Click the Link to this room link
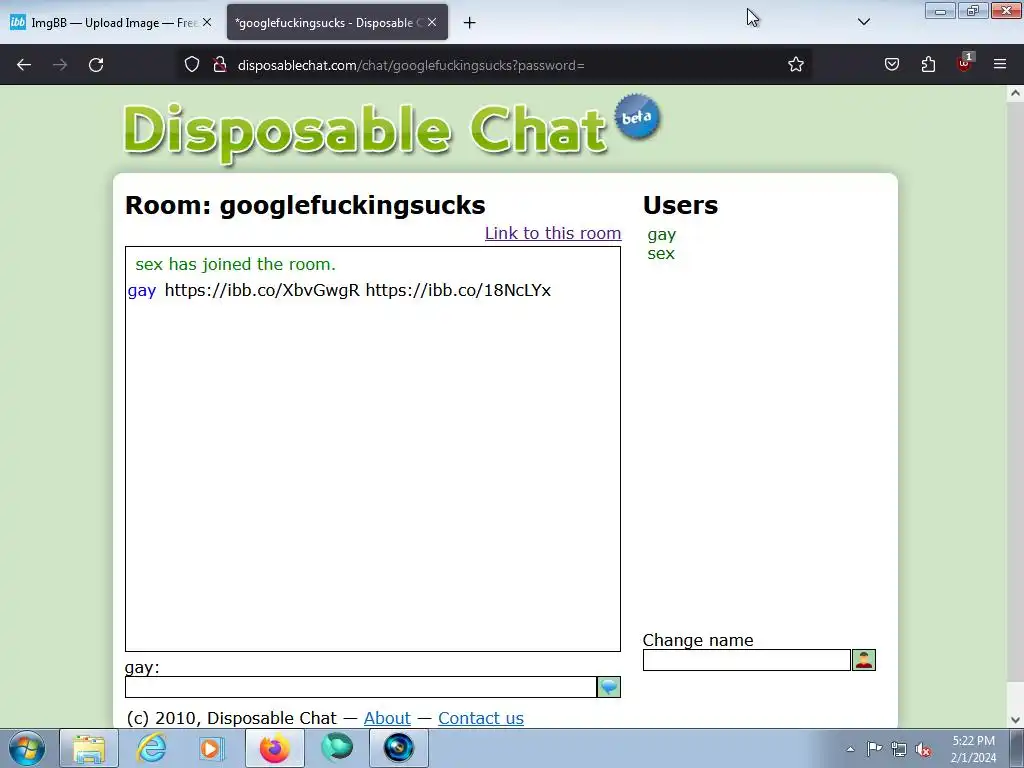 [x=552, y=233]
